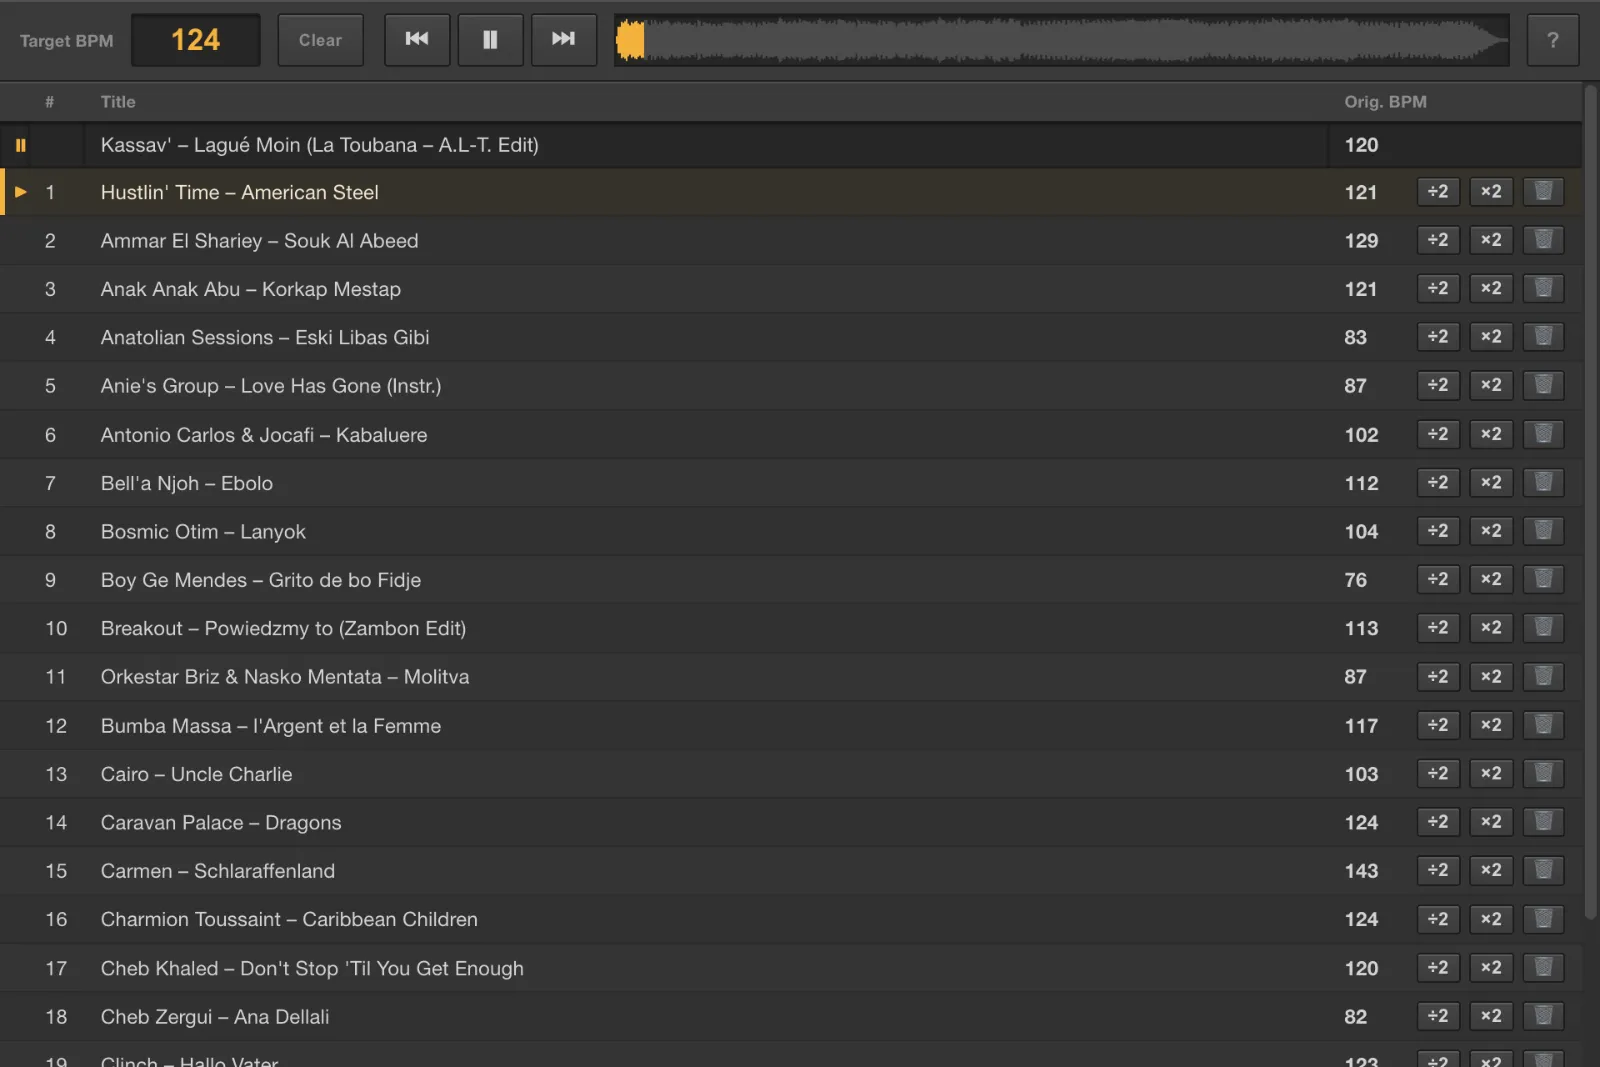1600x1067 pixels.
Task: Delete Carmen – Schlaraffenland
Action: (x=1543, y=870)
